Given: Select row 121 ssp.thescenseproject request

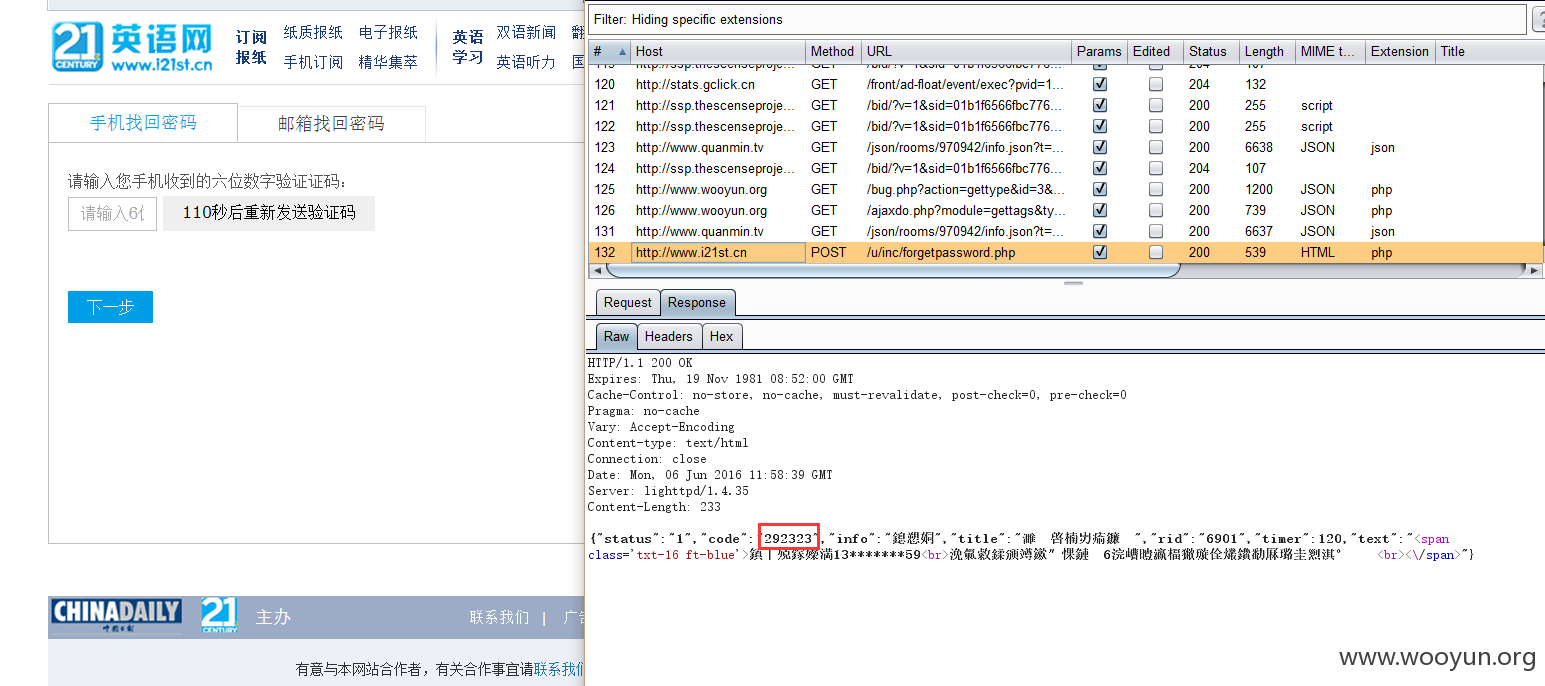Looking at the screenshot, I should pos(1066,105).
